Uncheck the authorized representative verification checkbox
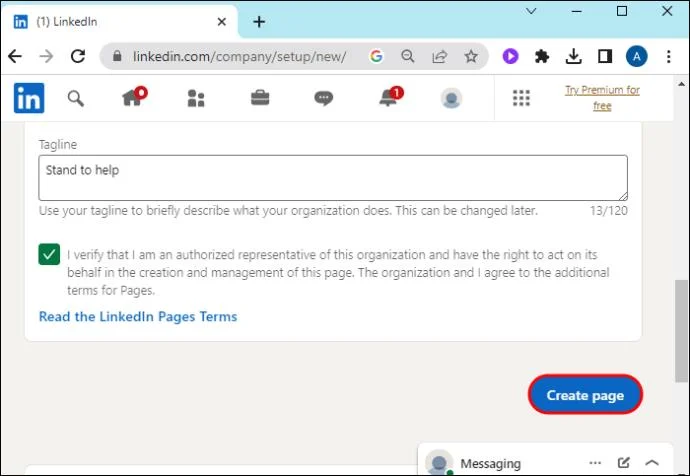Image resolution: width=690 pixels, height=476 pixels. coord(49,254)
